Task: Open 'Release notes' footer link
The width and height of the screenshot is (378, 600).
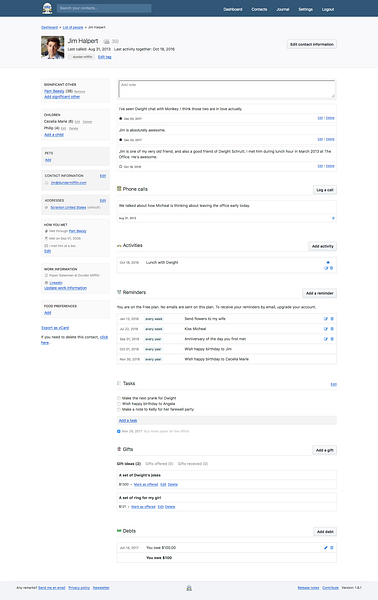Action: pyautogui.click(x=308, y=588)
